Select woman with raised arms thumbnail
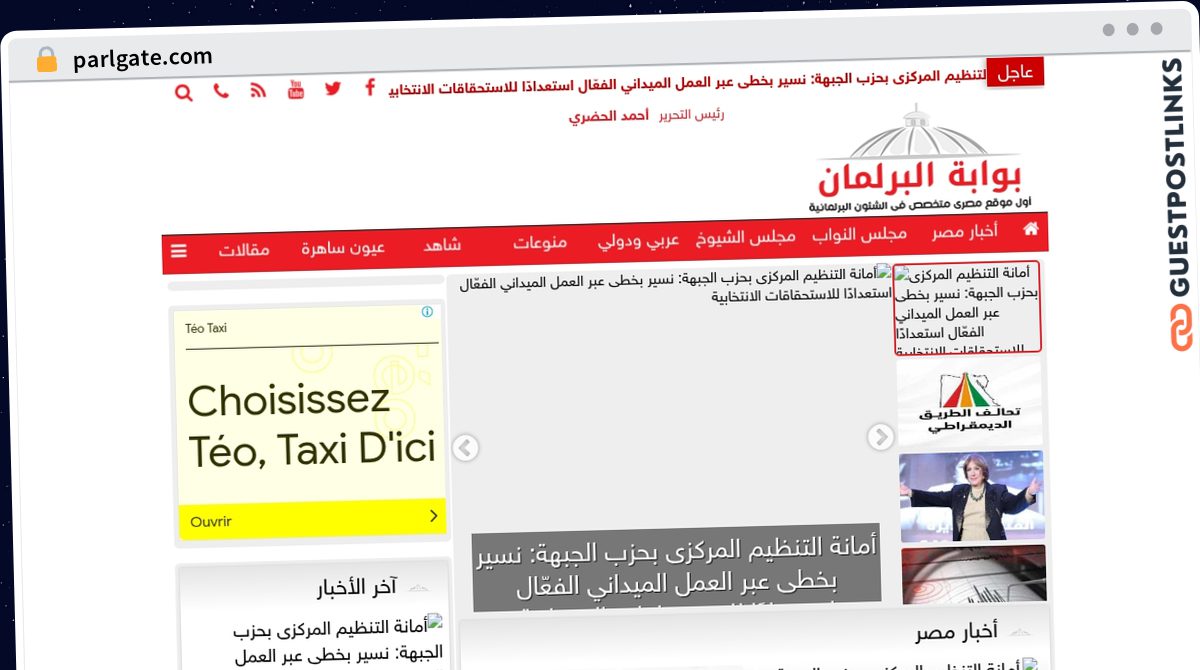 (x=972, y=496)
